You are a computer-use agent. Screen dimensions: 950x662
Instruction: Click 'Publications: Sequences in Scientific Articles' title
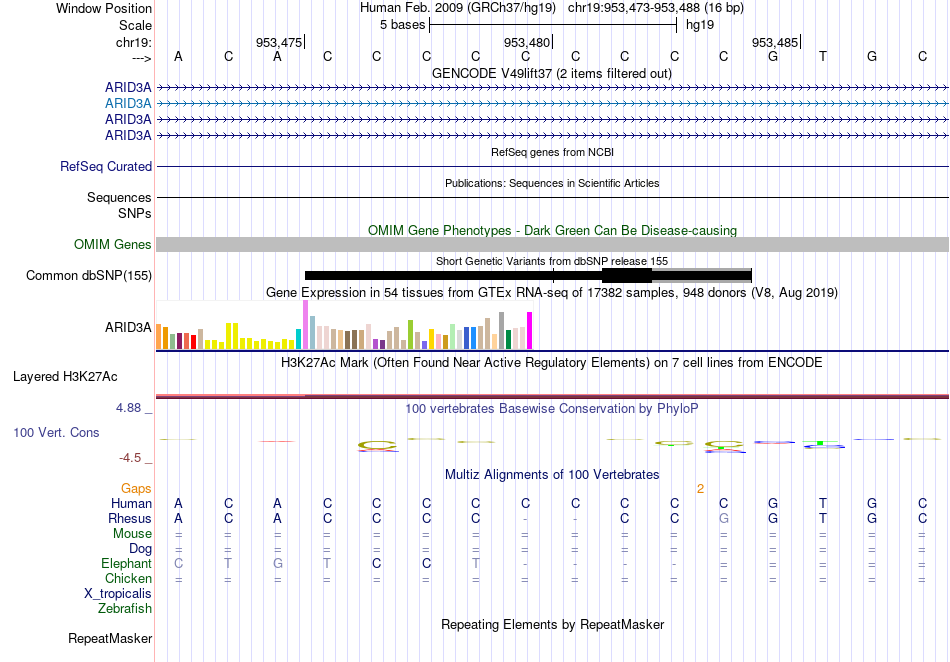pos(552,183)
